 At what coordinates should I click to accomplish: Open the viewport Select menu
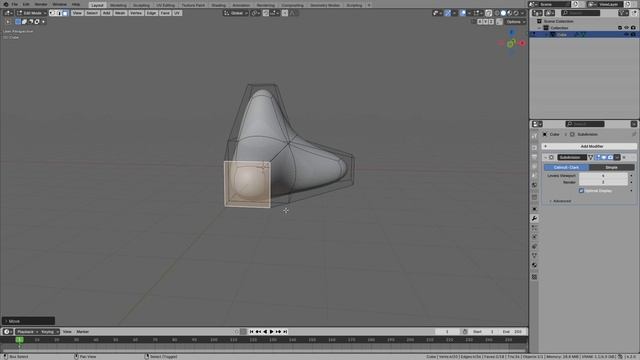92,13
